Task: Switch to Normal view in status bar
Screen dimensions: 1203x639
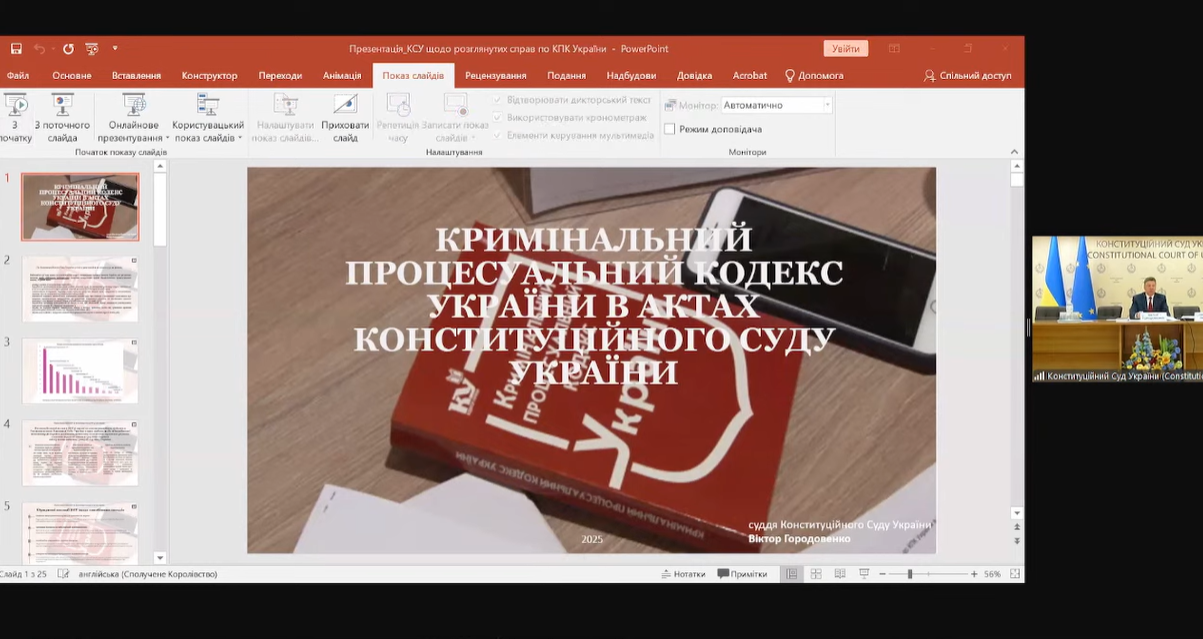Action: click(791, 574)
